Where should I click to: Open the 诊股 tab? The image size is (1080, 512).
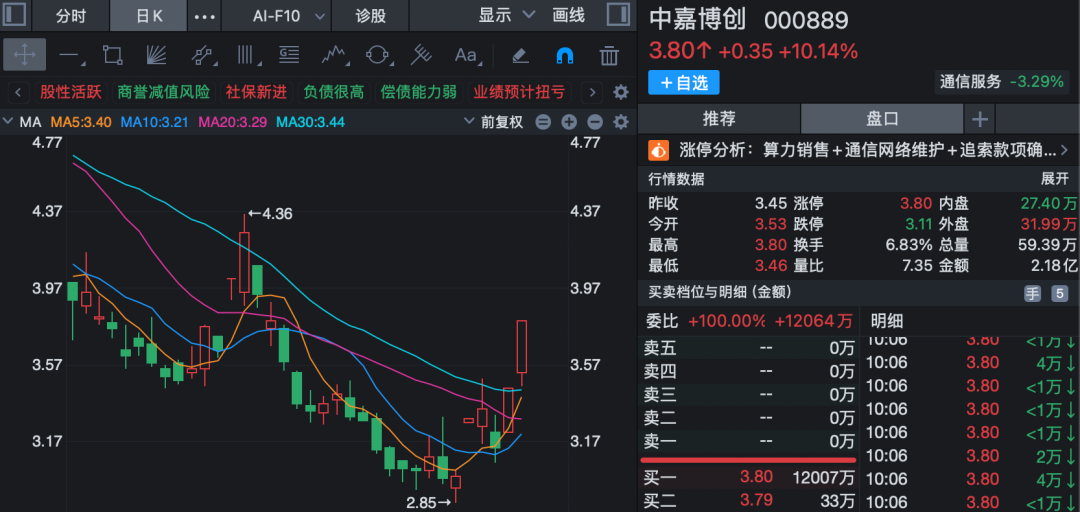point(371,16)
